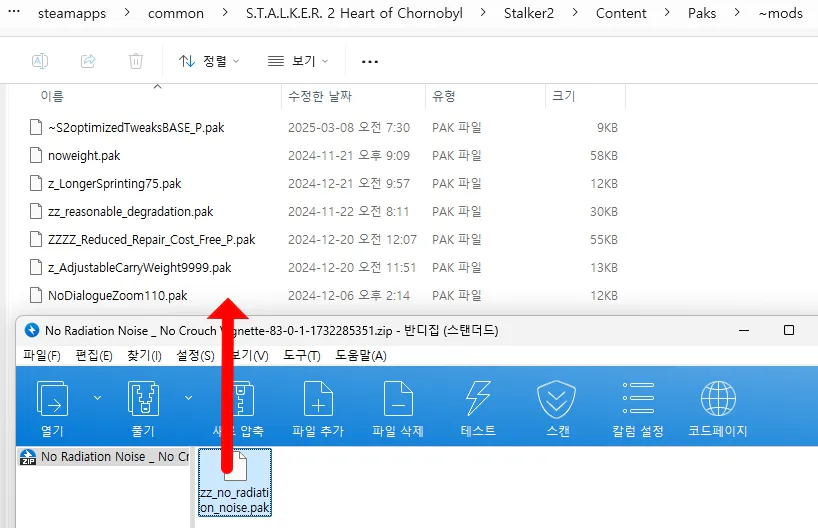818x528 pixels.
Task: Open dropdown arrow next to 열기 button
Action: pos(97,397)
